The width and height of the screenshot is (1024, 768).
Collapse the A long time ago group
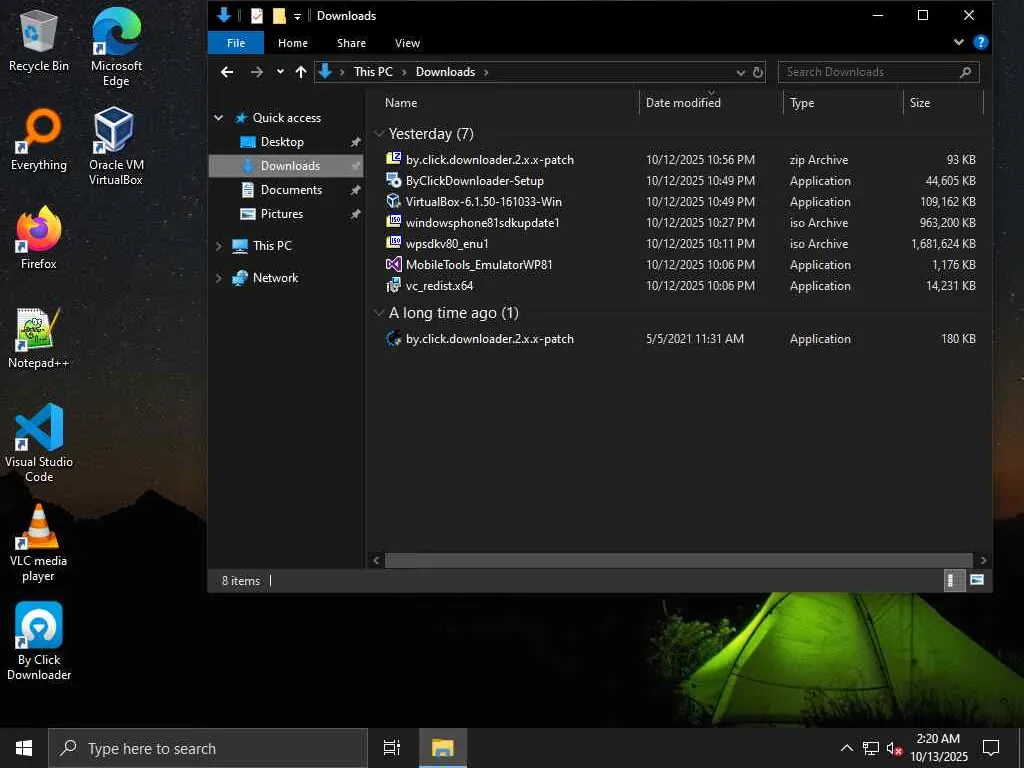[379, 313]
